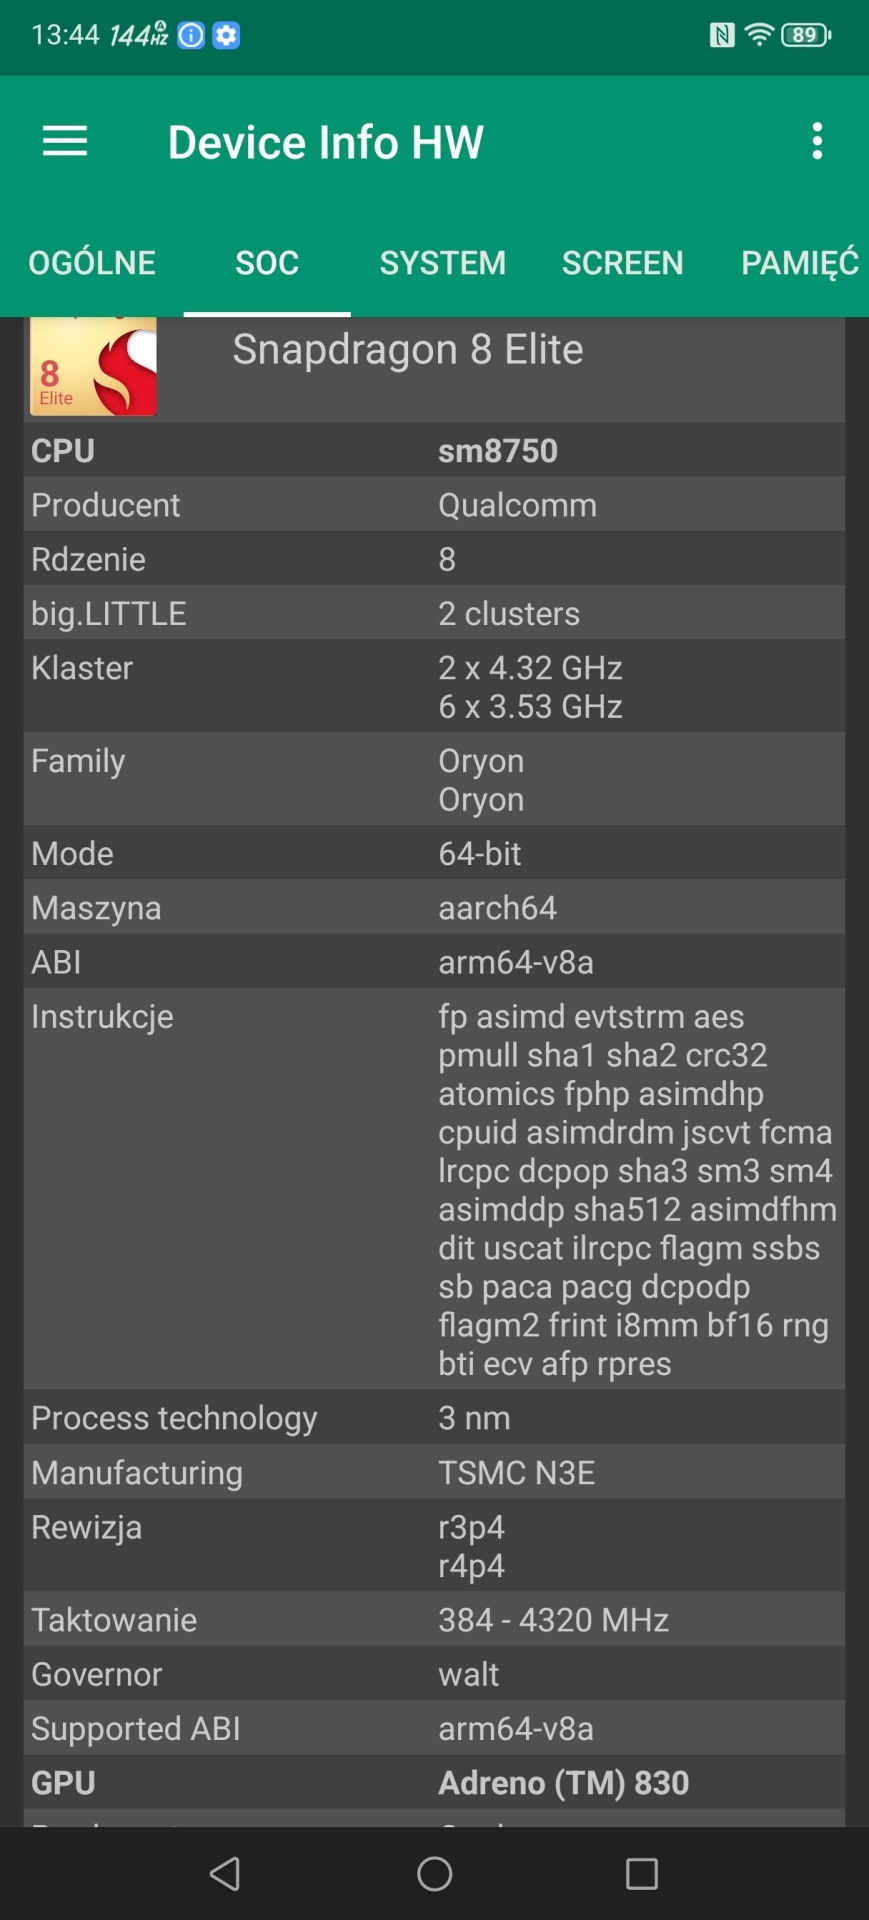
Task: Tap the NFC status bar icon
Action: coord(721,36)
